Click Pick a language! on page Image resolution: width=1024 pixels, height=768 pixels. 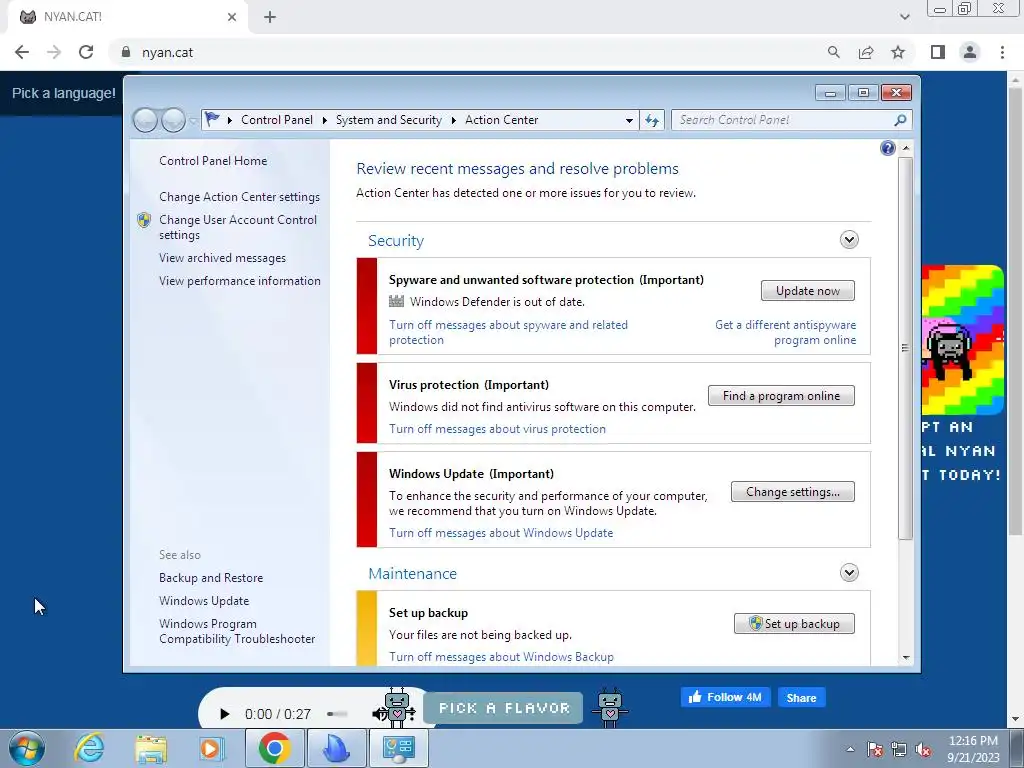click(x=63, y=93)
